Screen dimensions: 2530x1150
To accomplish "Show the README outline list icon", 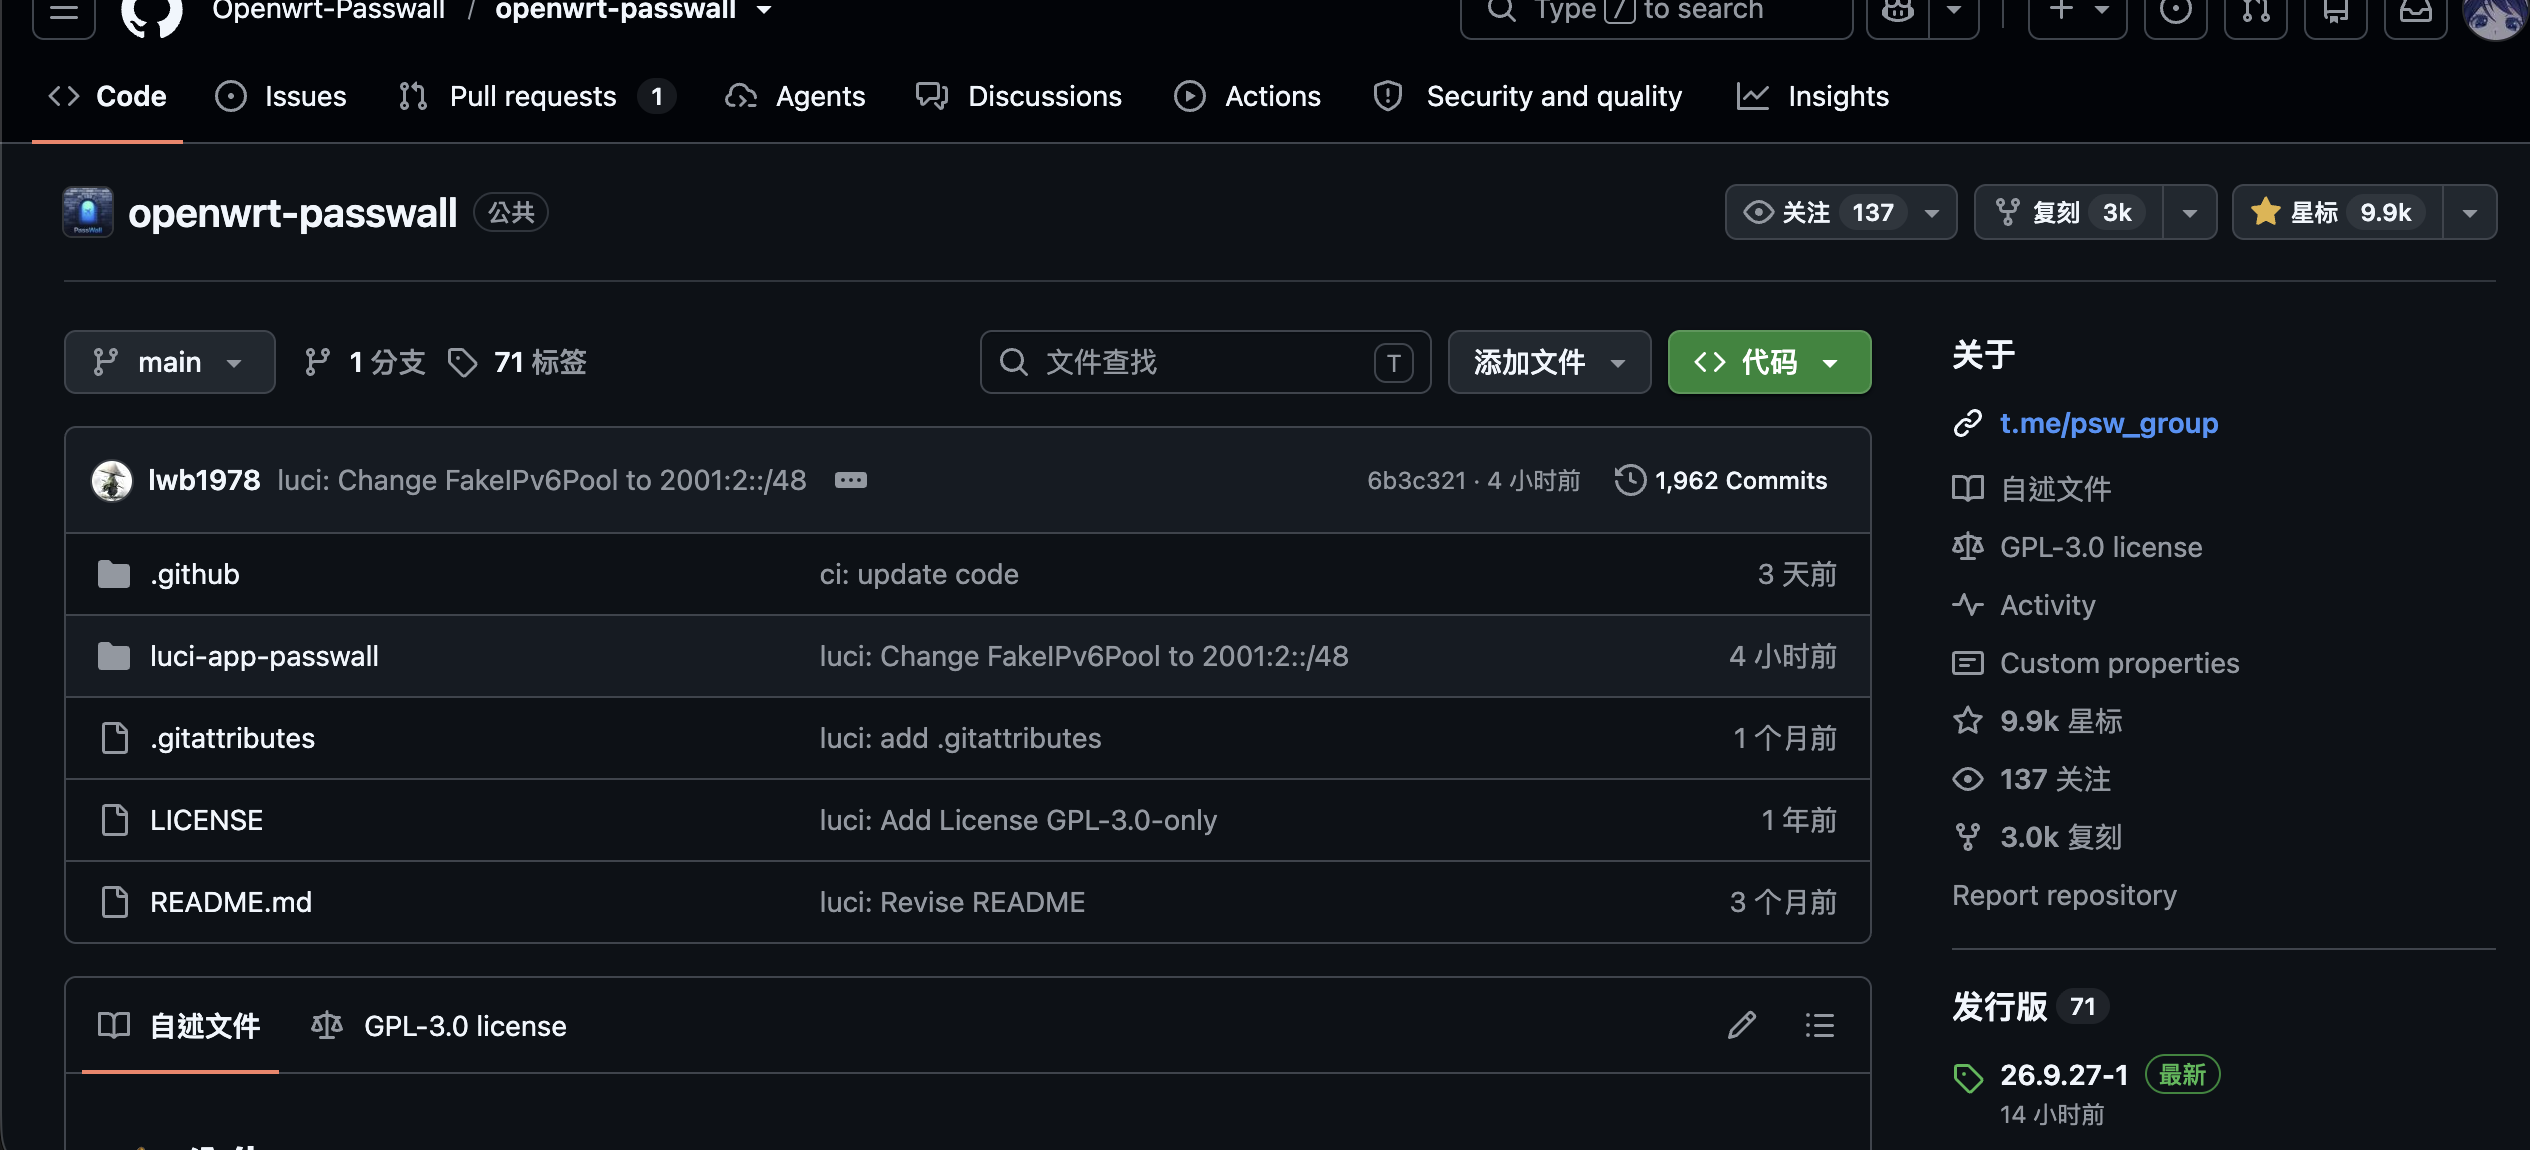I will pyautogui.click(x=1820, y=1025).
